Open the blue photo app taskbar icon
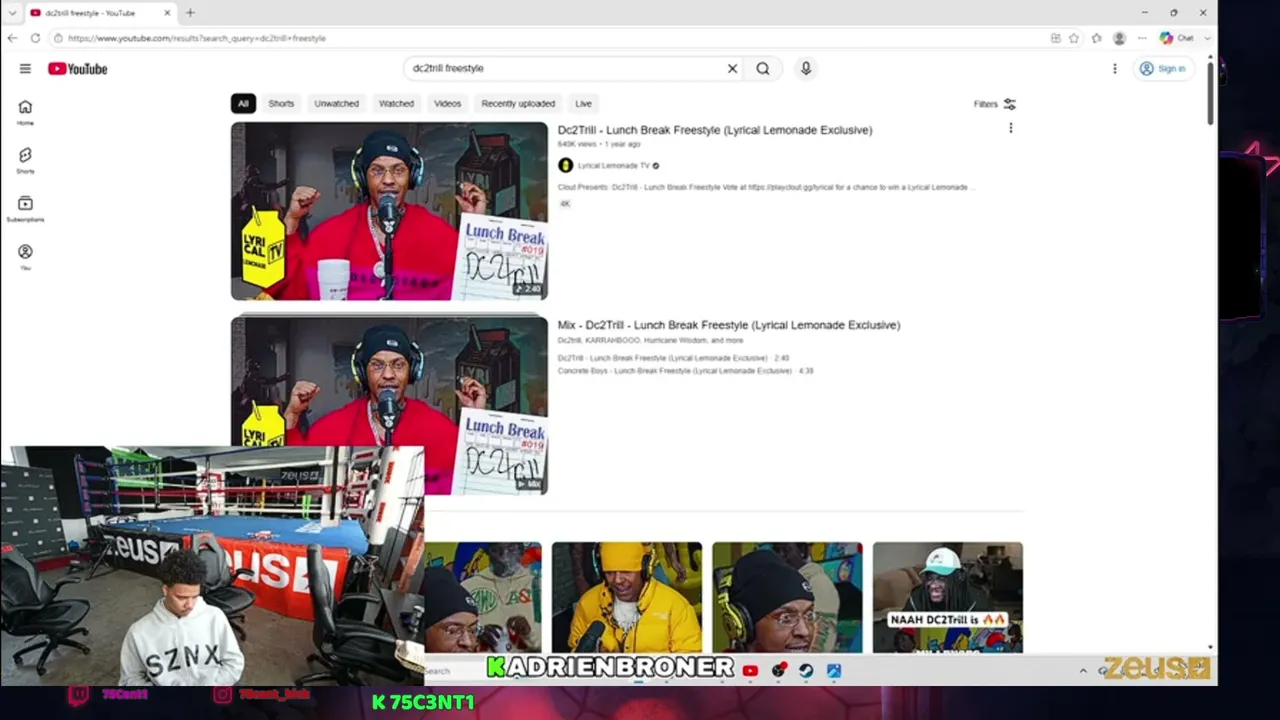1280x720 pixels. [834, 670]
